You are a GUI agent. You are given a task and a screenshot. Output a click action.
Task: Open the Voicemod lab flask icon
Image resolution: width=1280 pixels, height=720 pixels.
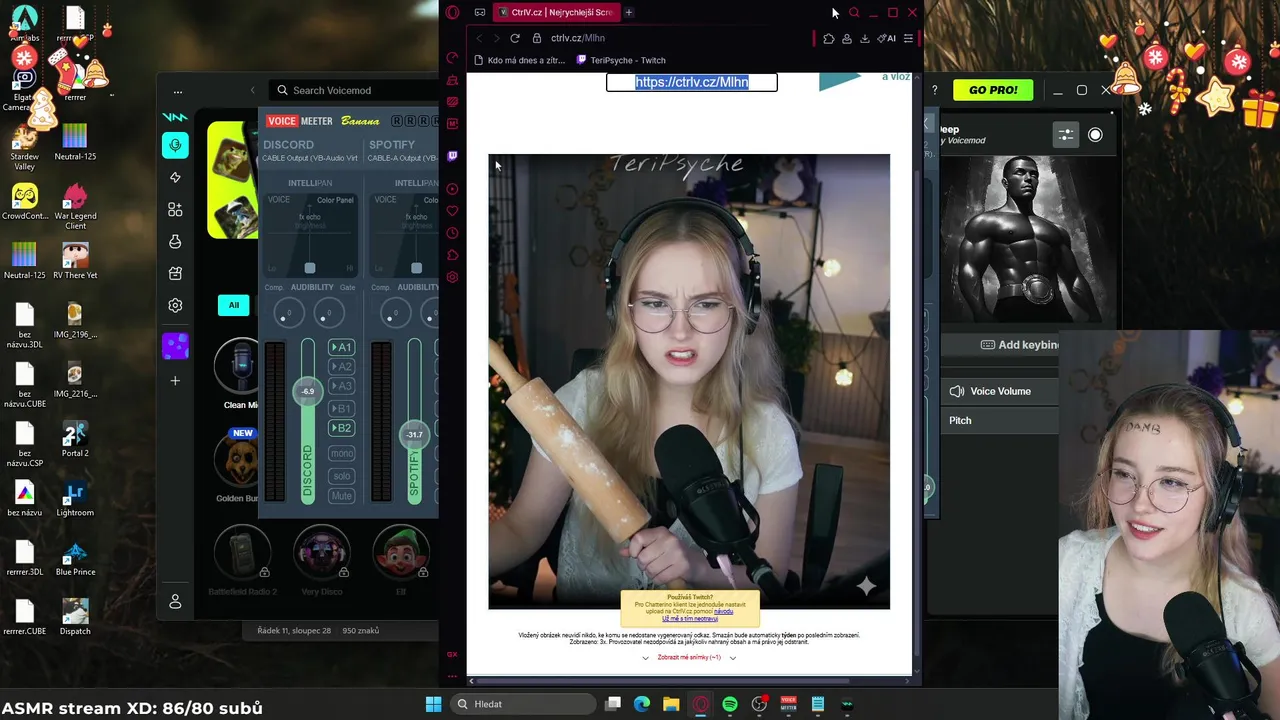[175, 241]
